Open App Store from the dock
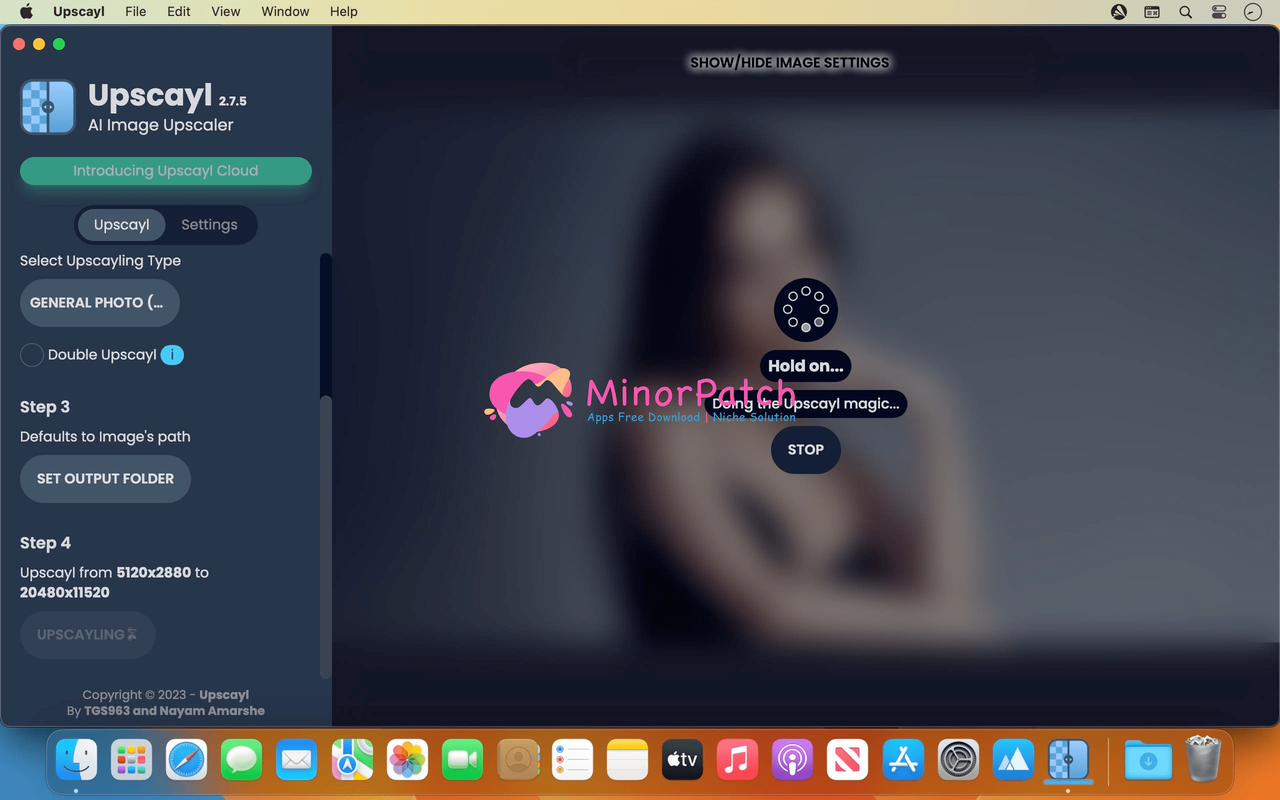This screenshot has width=1280, height=800. (903, 760)
